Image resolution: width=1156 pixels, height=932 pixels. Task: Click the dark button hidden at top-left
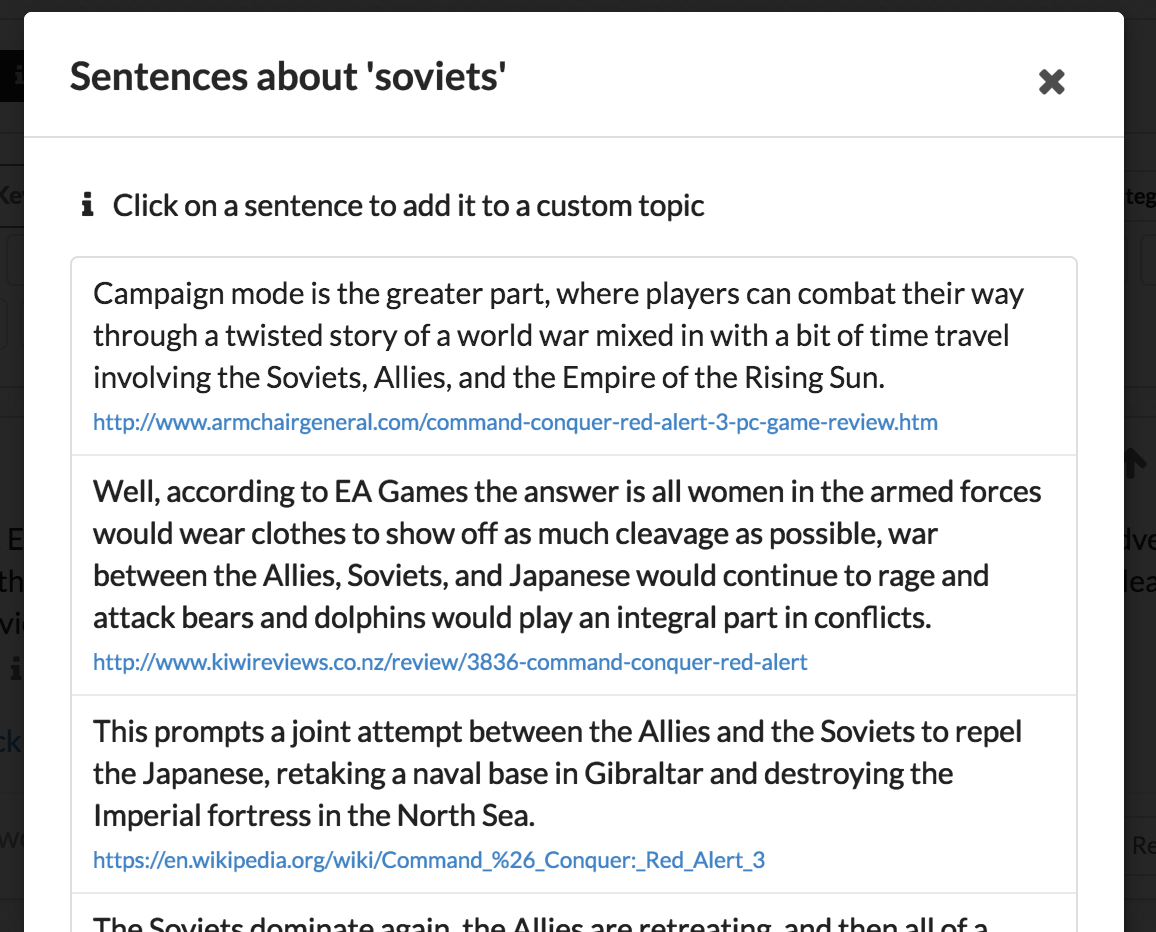pos(11,75)
